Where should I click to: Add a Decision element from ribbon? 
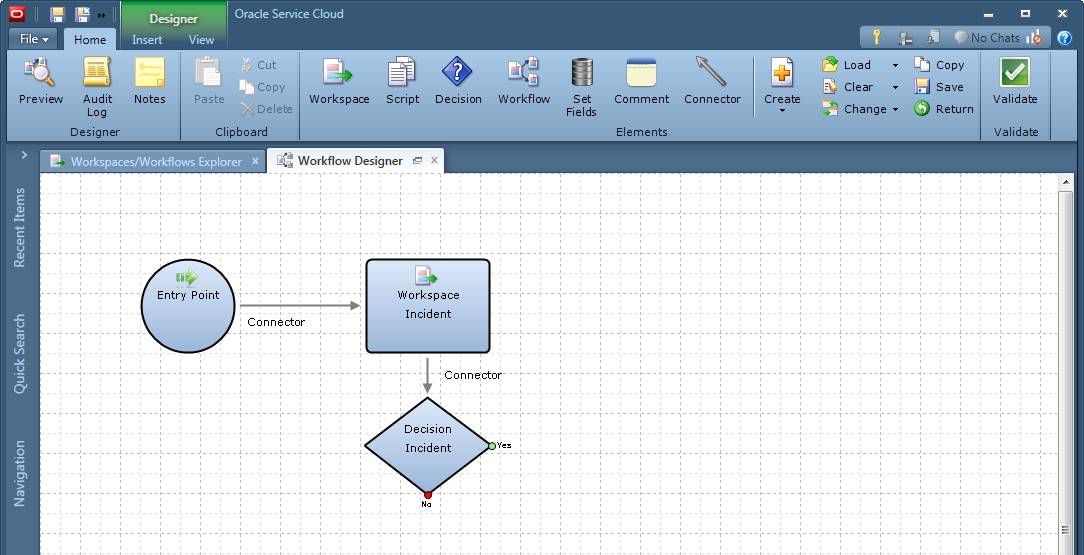(x=458, y=81)
